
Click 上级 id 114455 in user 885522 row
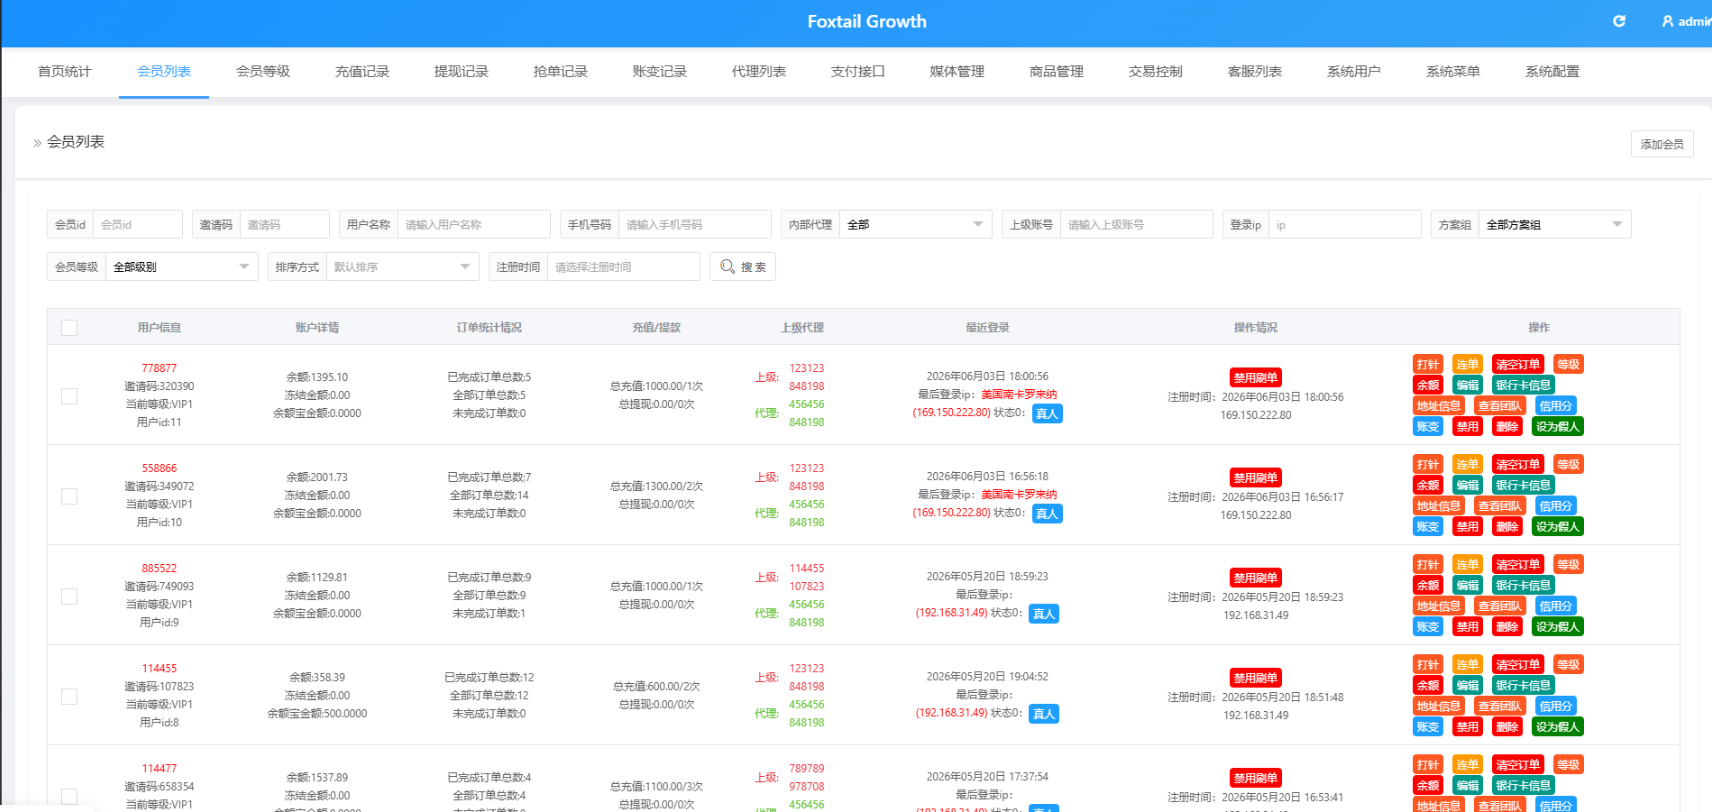click(x=807, y=568)
